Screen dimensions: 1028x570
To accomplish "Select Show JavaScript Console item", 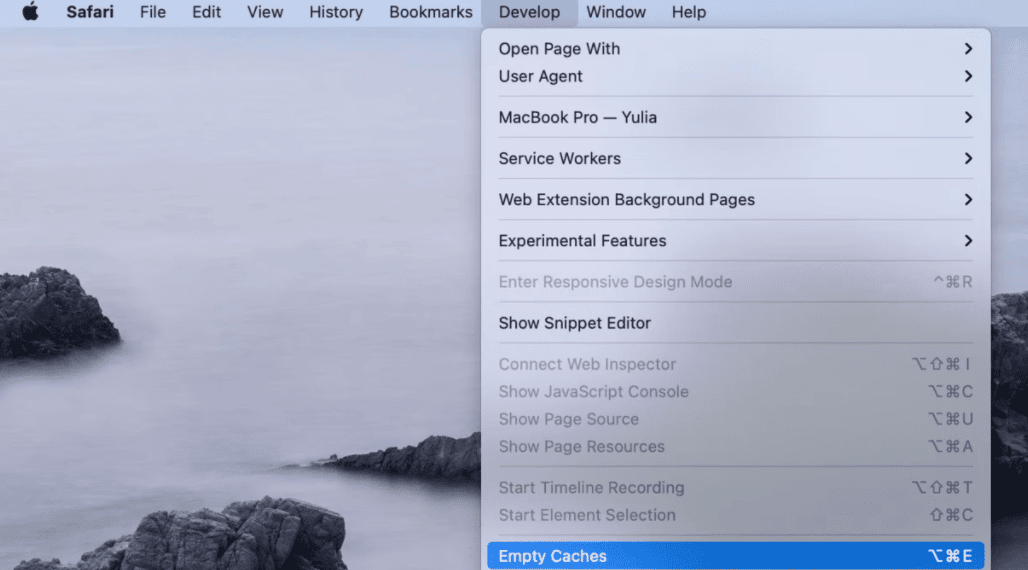I will (735, 392).
